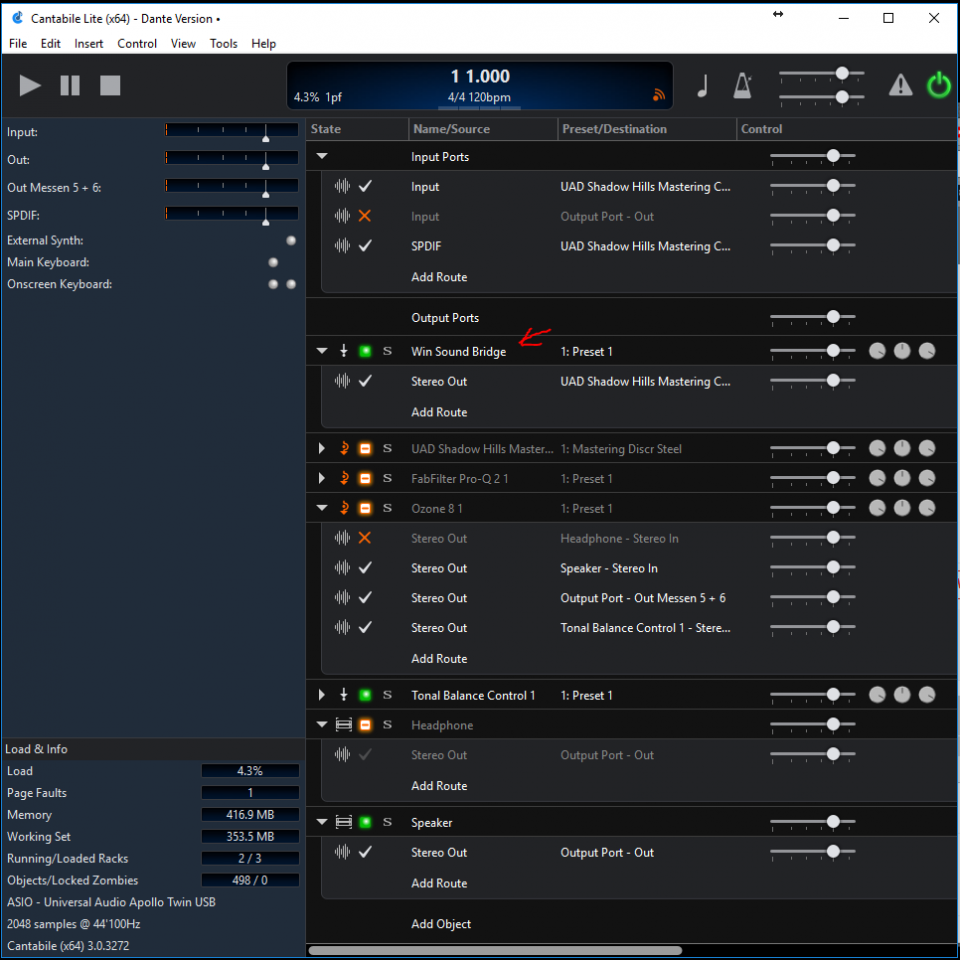Click the last knob on Tonal Balance Control row
960x960 pixels.
pyautogui.click(x=927, y=694)
